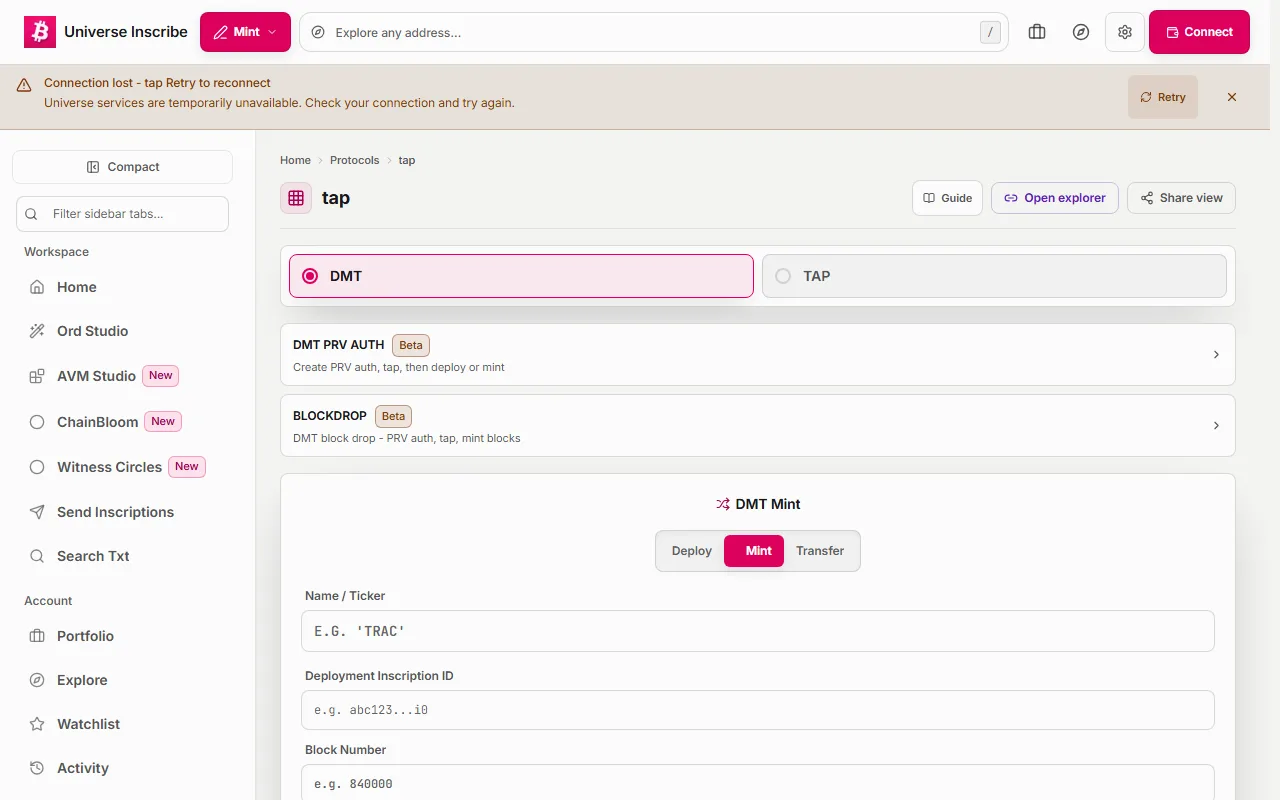Open the Mint dropdown menu

245,32
